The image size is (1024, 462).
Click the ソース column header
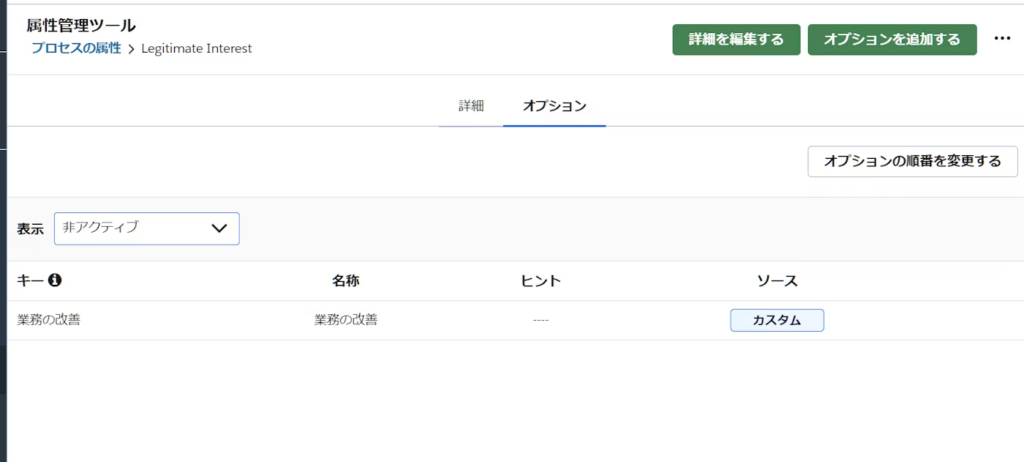[777, 281]
